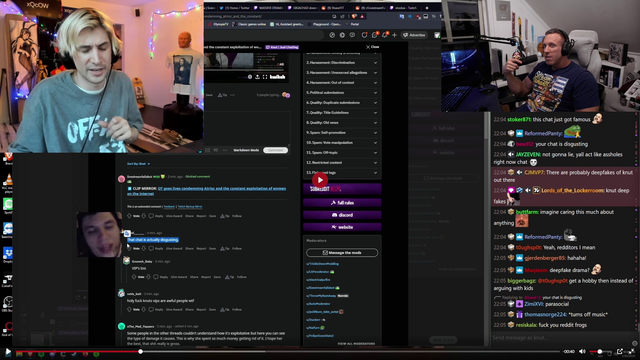Image resolution: width=640 pixels, height=360 pixels.
Task: Expand rule 6 Quality: Duplicate submissions
Action: pos(342,103)
